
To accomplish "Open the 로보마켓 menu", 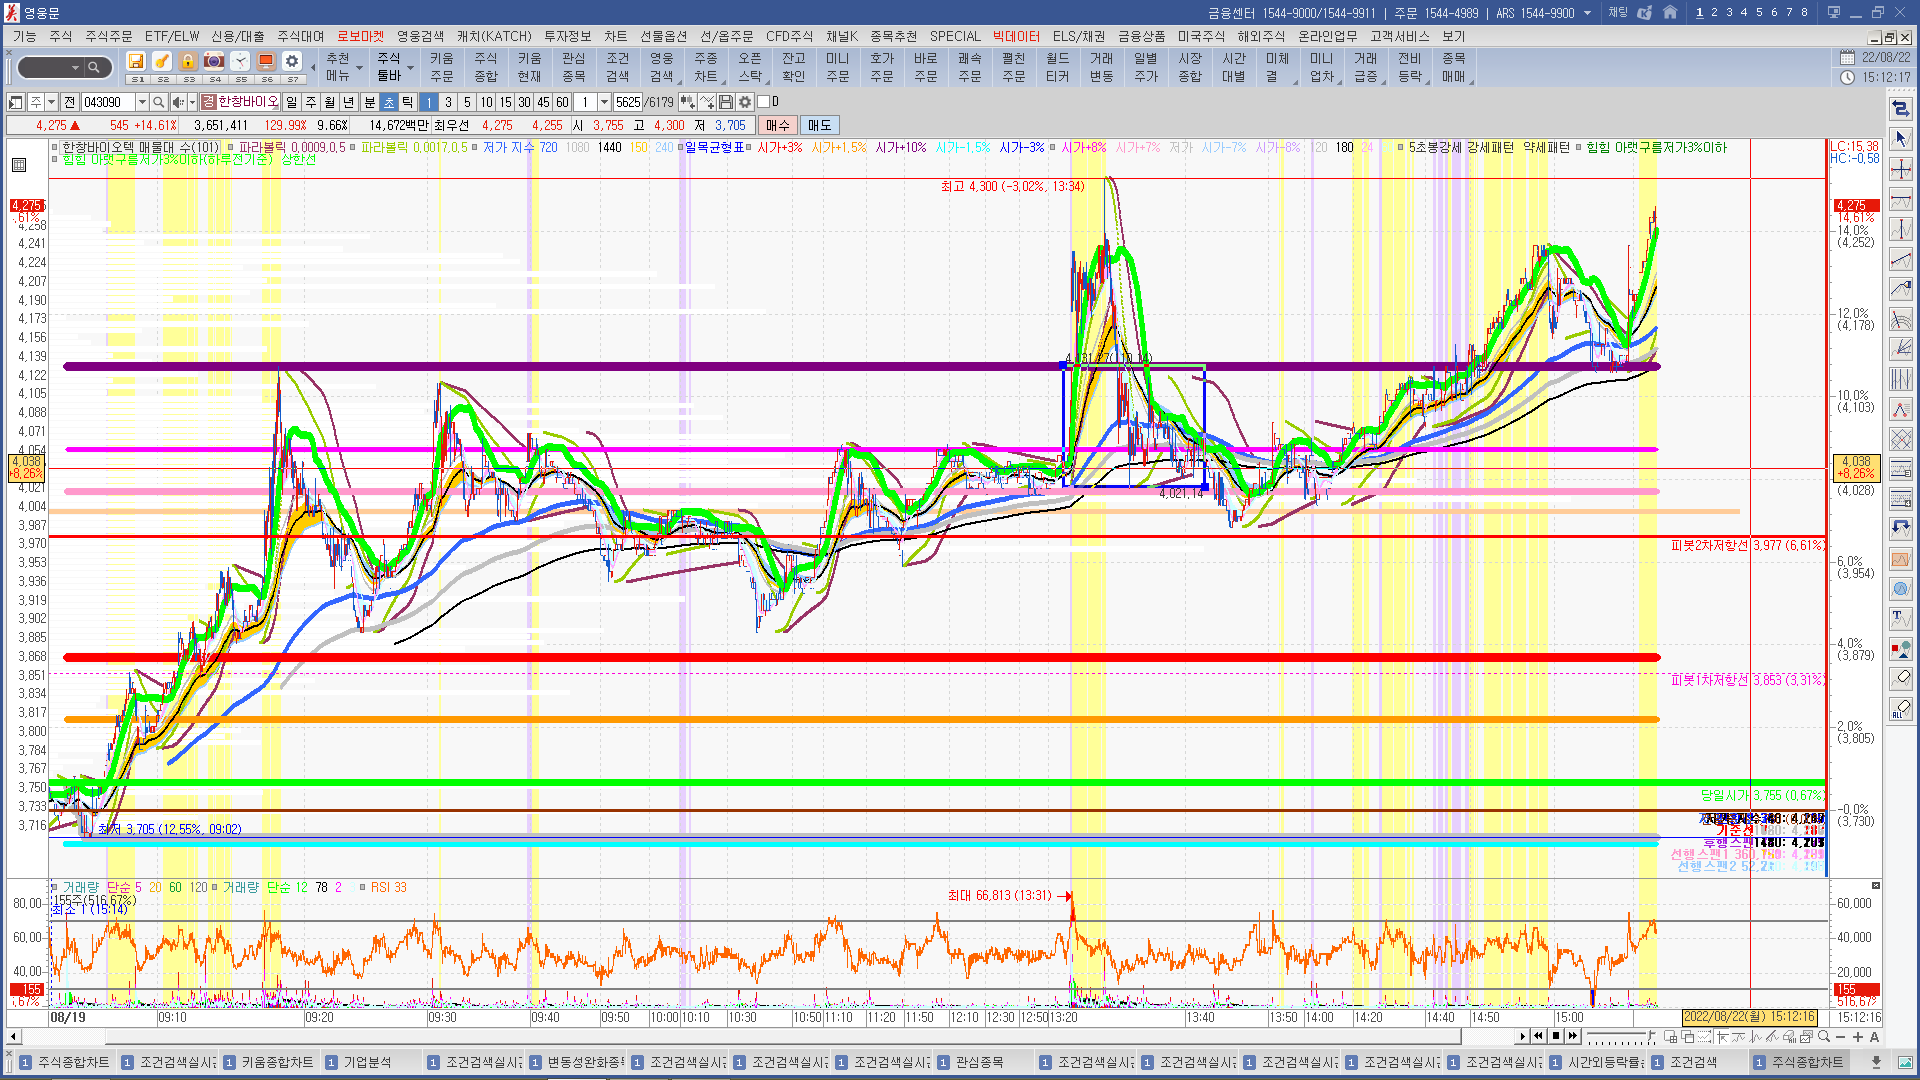I will (x=360, y=36).
